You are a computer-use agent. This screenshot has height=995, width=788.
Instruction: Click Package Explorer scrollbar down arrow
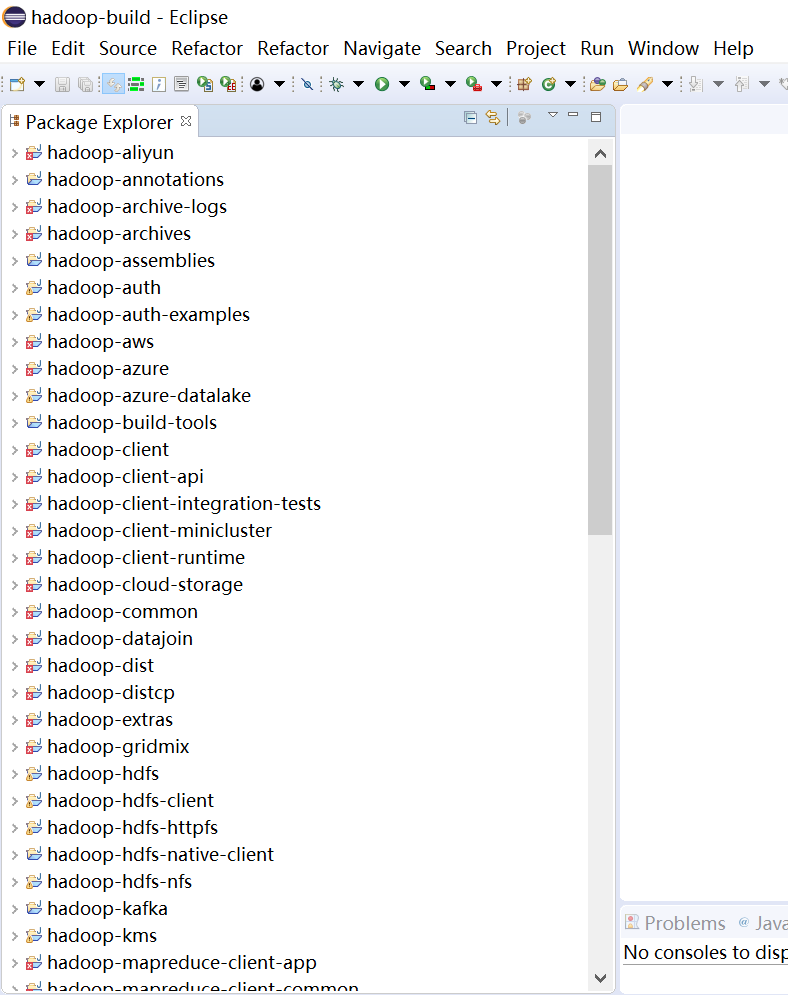[x=600, y=978]
